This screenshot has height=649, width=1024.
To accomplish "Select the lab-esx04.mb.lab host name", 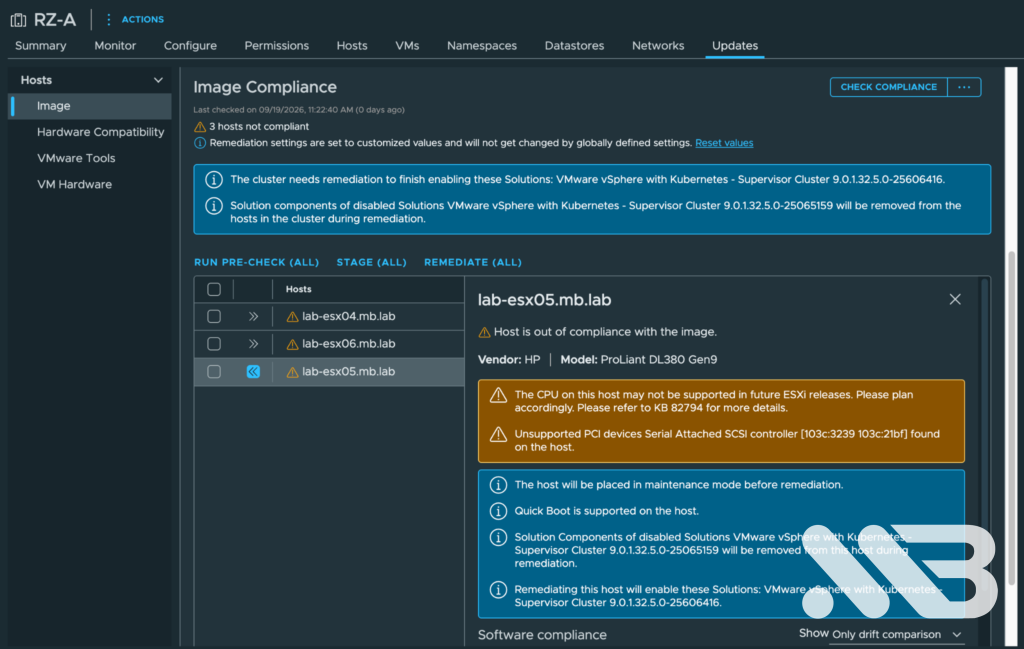I will point(349,316).
